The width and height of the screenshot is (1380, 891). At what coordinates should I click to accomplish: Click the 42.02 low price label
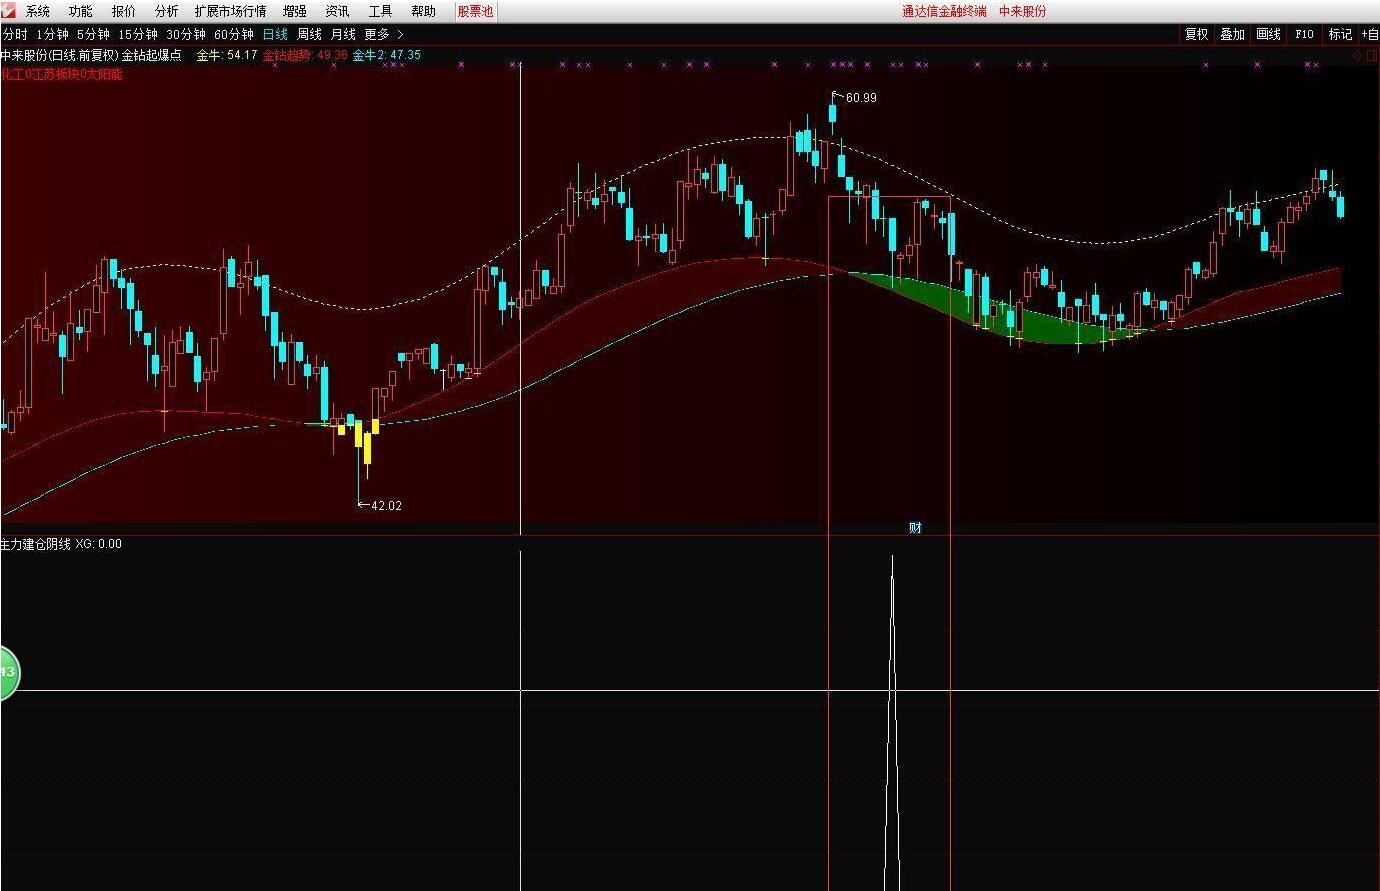386,505
